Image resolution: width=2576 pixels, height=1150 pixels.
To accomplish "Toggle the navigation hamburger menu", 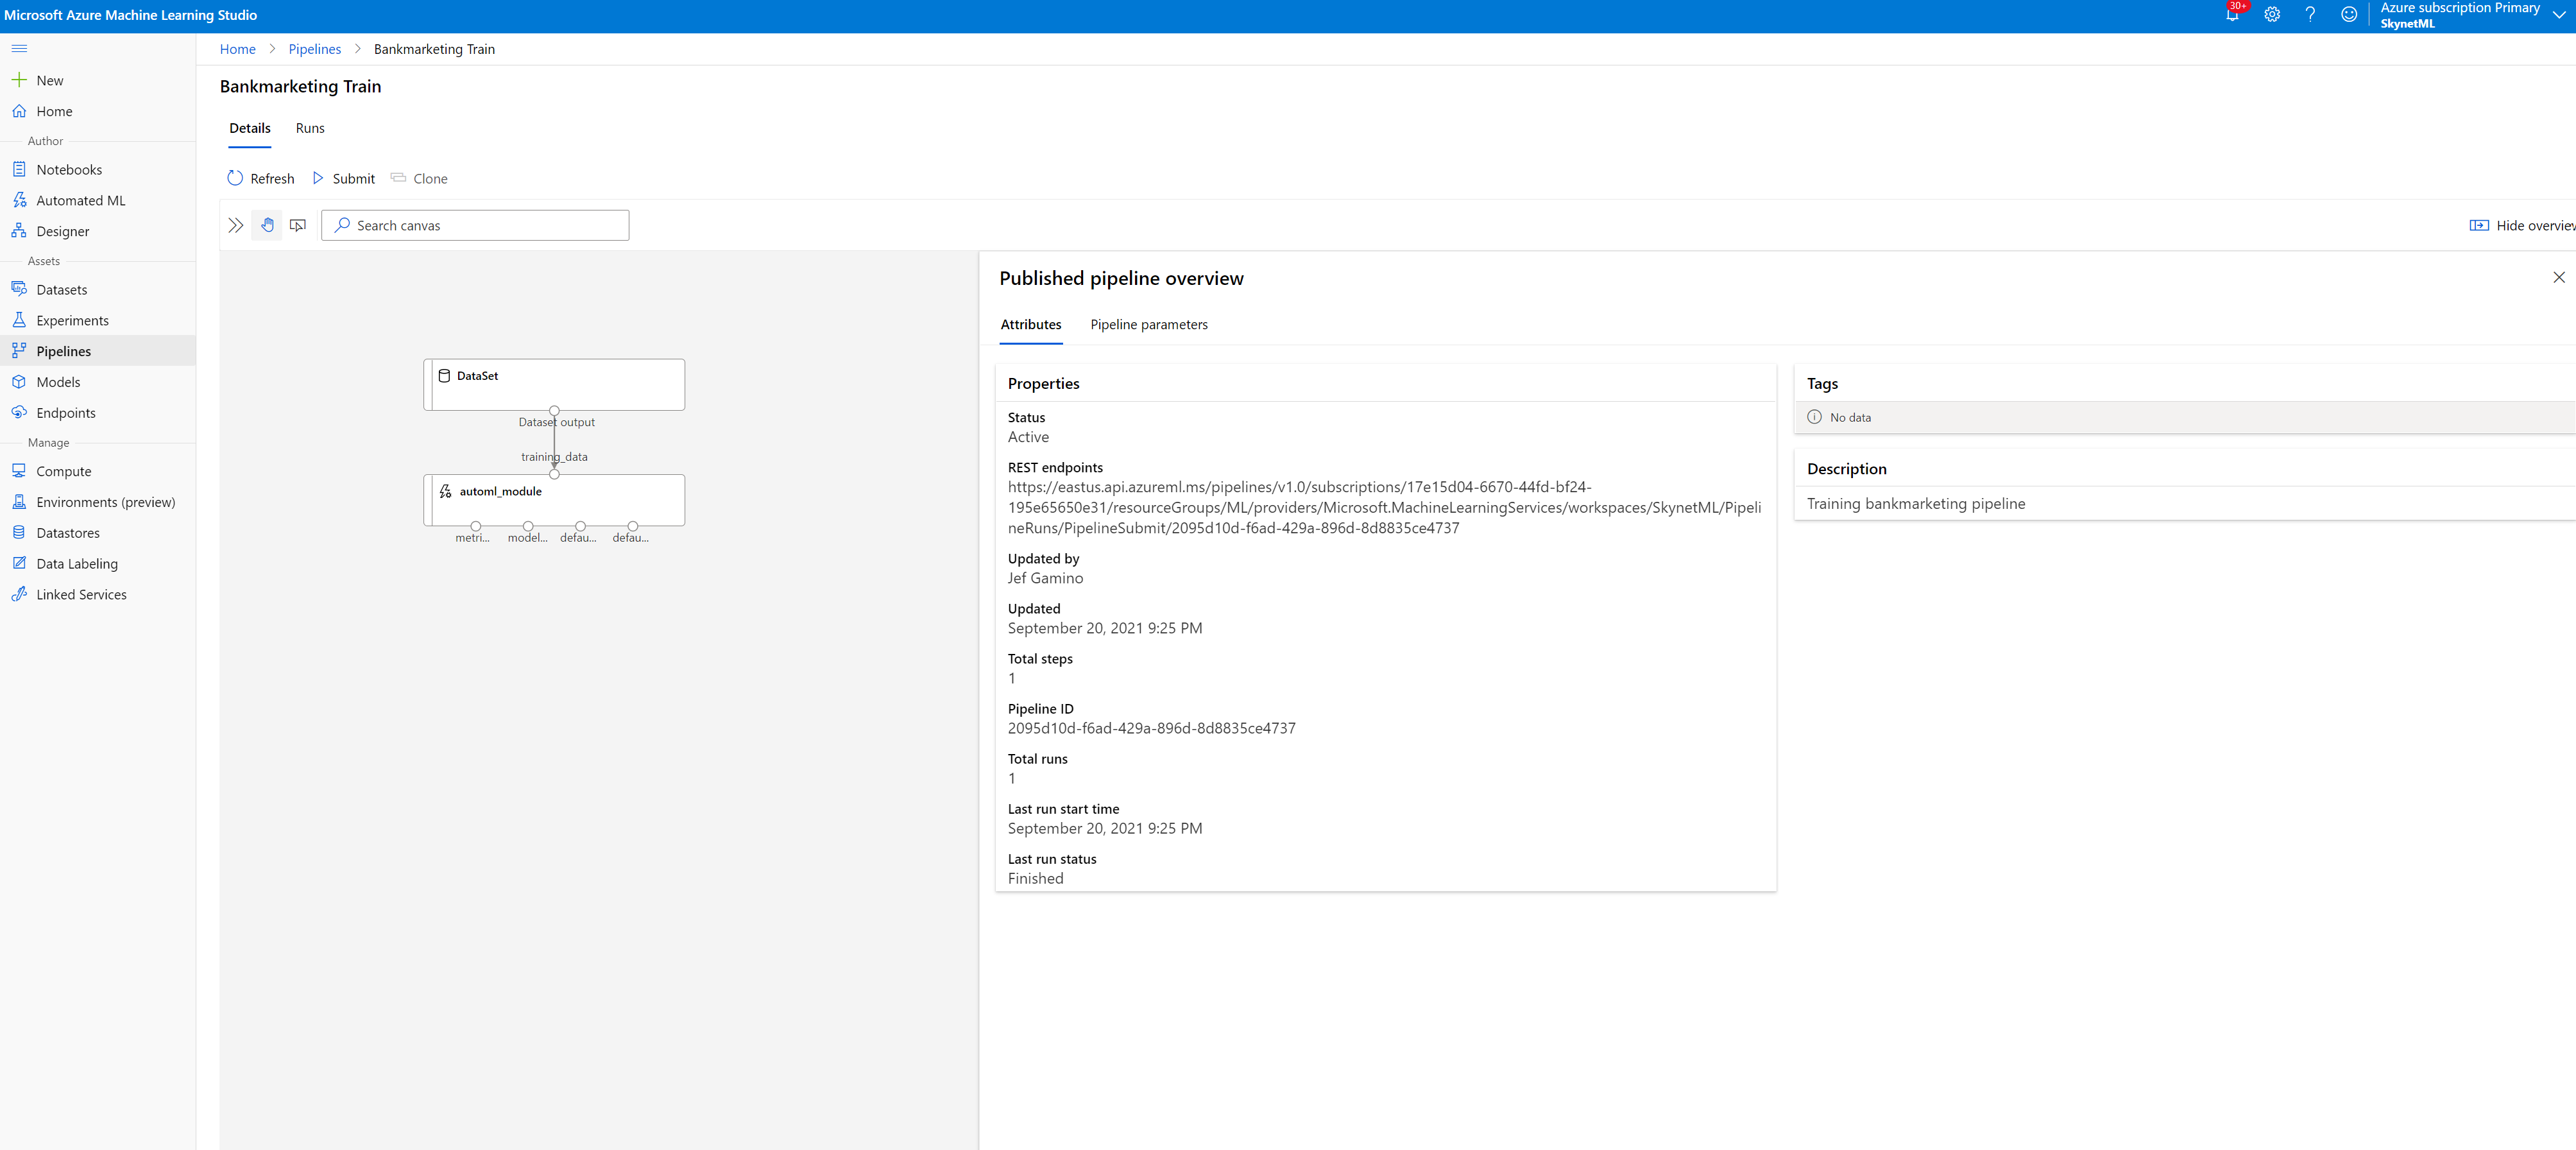I will (18, 48).
